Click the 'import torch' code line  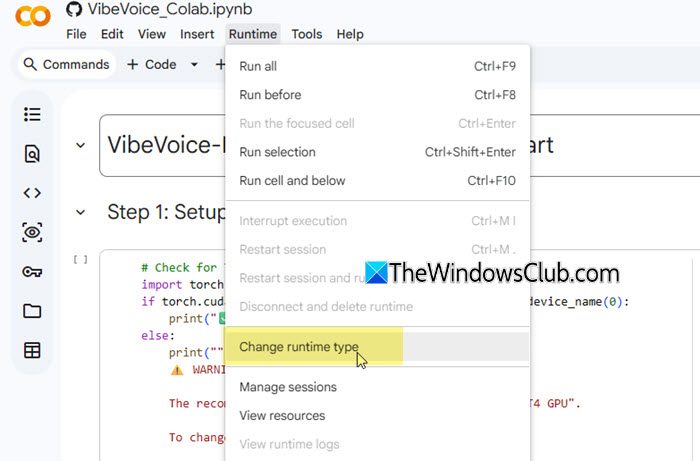182,285
